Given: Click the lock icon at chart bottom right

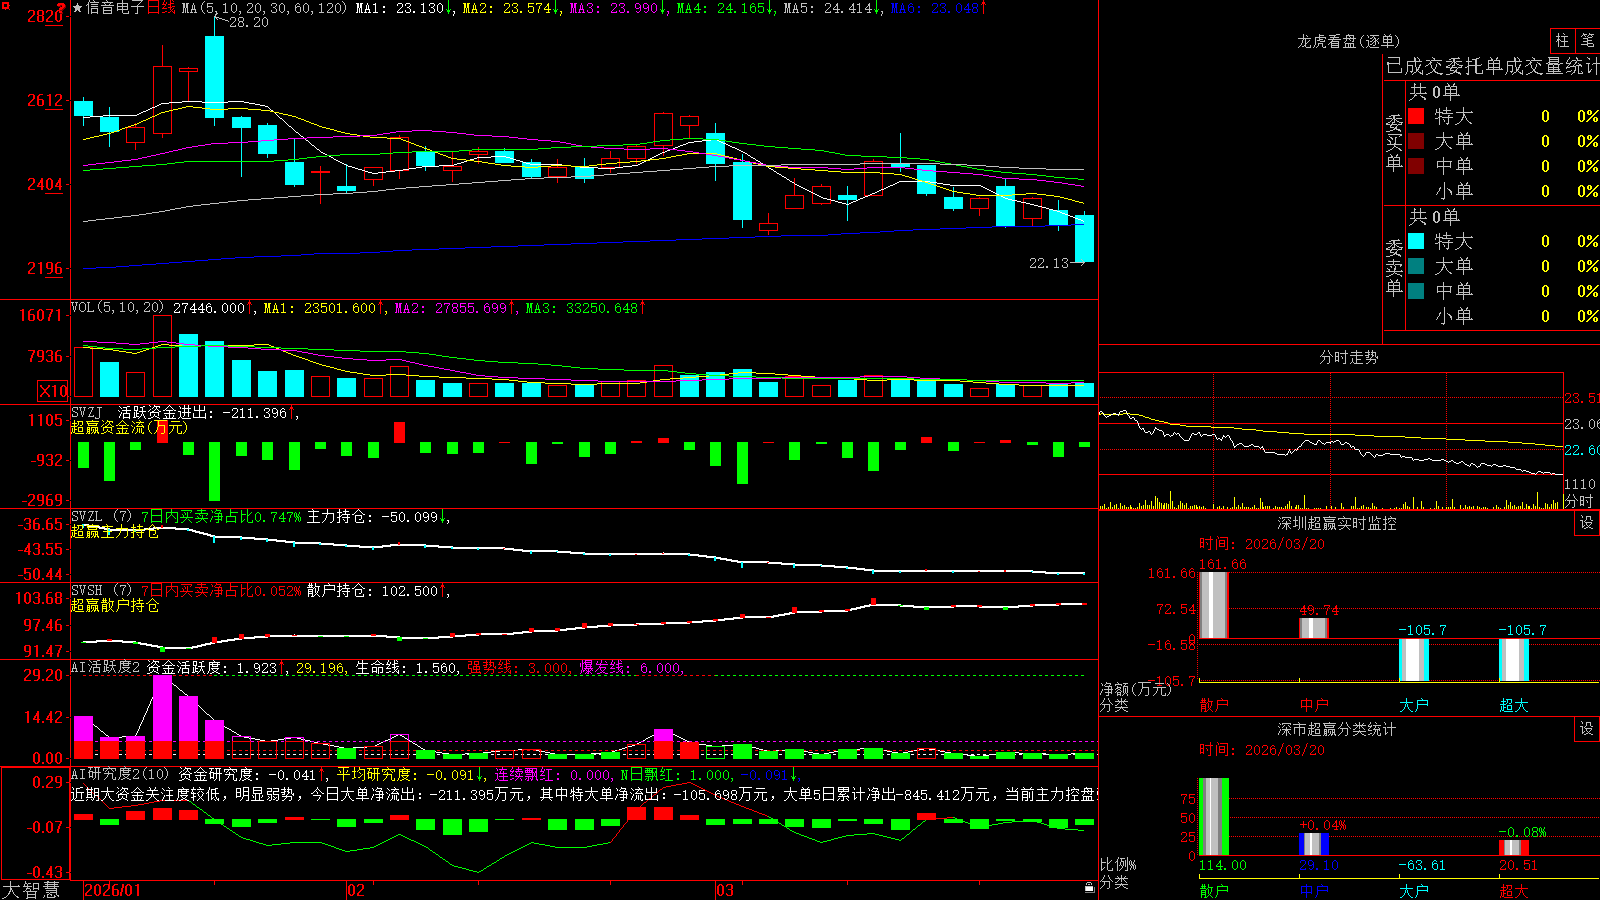Looking at the screenshot, I should click(x=1089, y=887).
